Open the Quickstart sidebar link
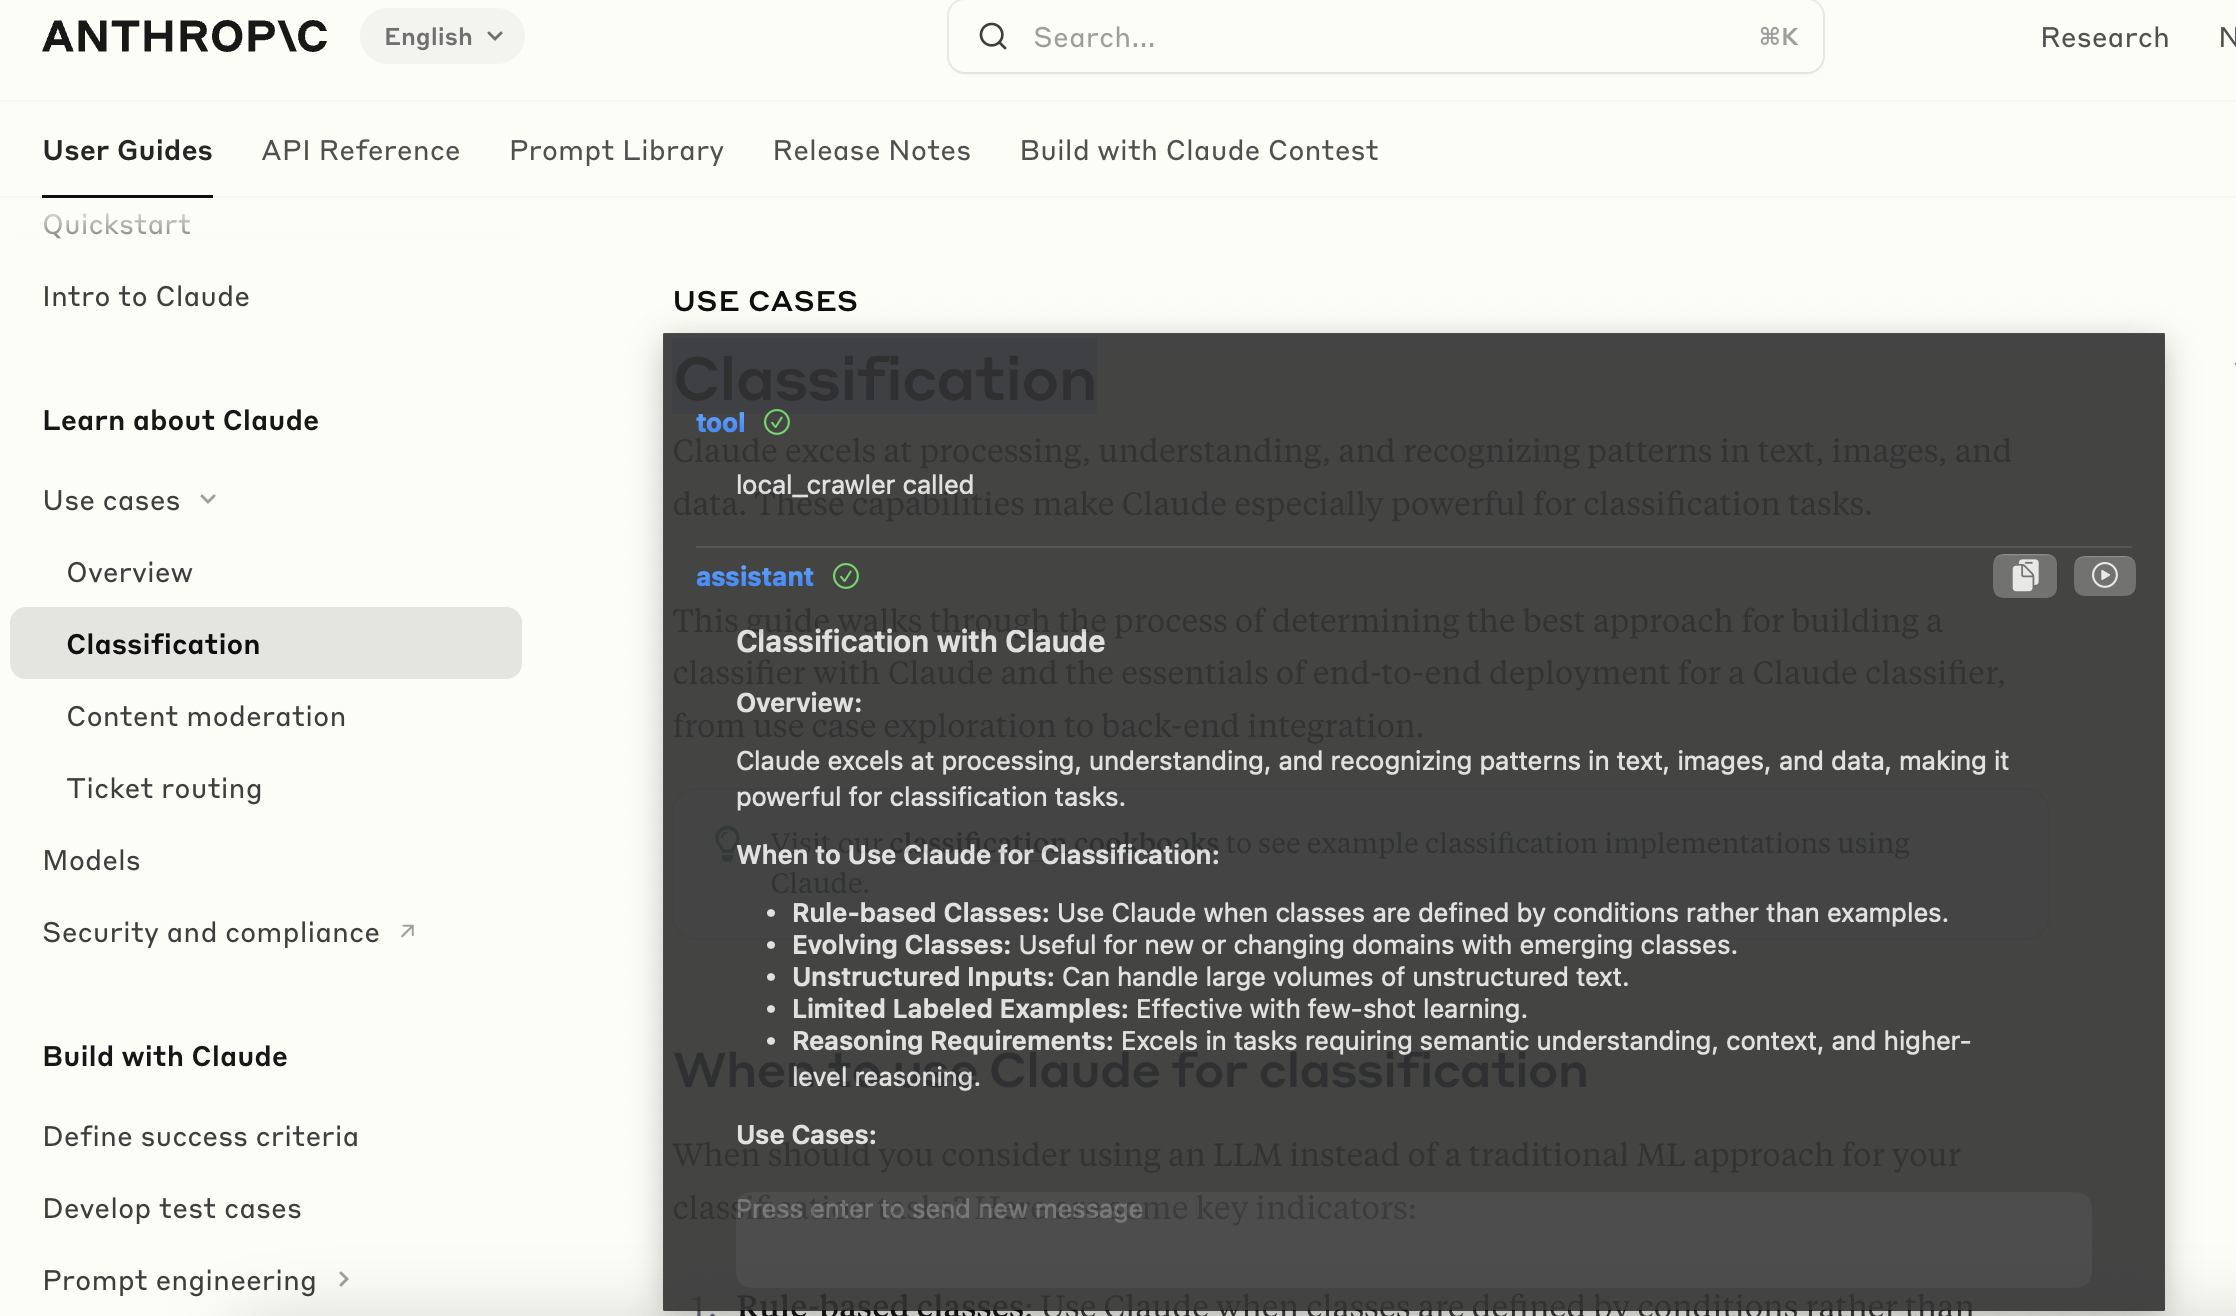The image size is (2236, 1316). tap(116, 224)
